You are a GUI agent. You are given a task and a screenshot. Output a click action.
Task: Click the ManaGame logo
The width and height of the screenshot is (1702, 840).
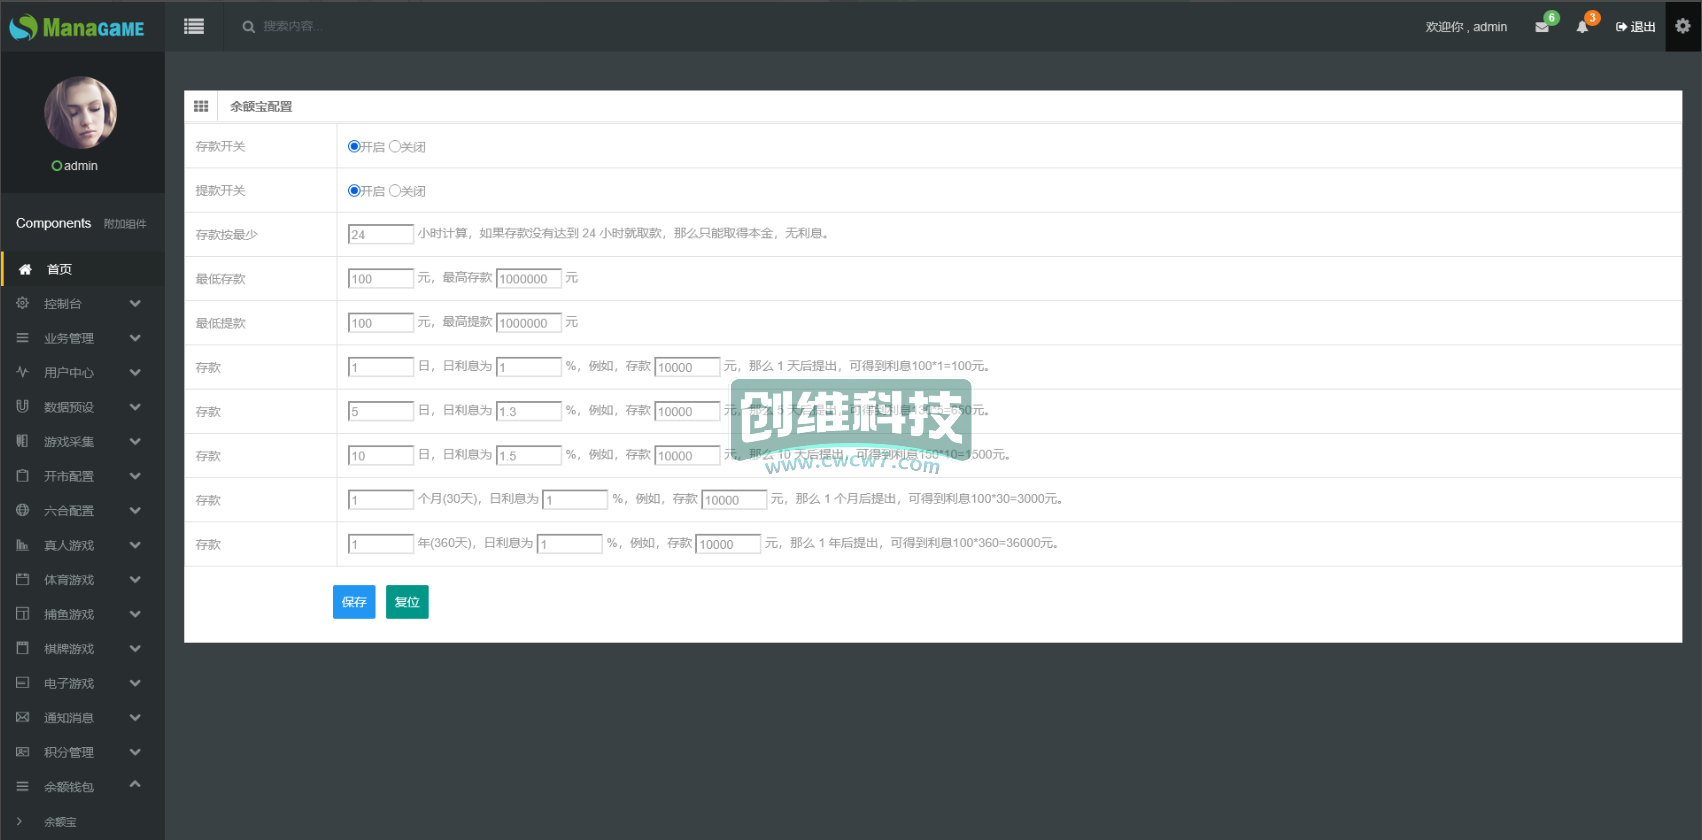(77, 27)
